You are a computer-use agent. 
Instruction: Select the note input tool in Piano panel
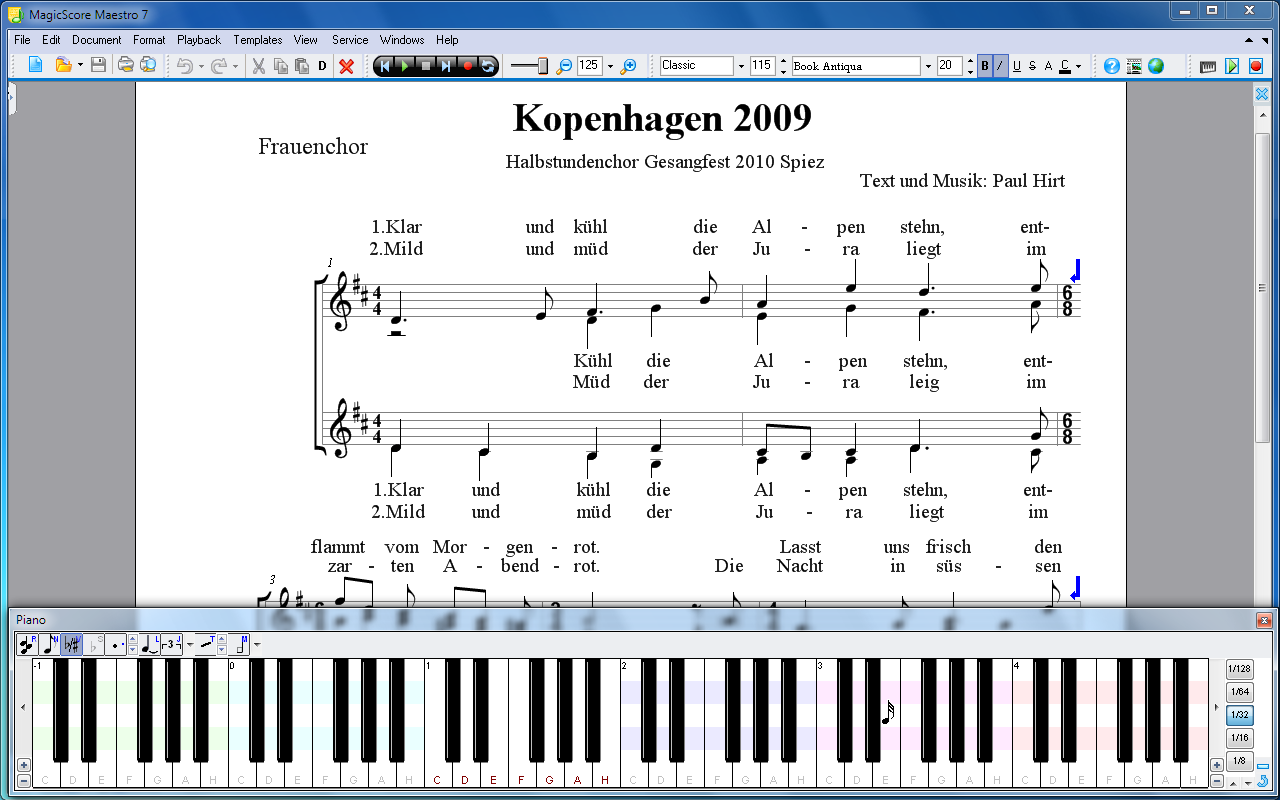click(49, 644)
